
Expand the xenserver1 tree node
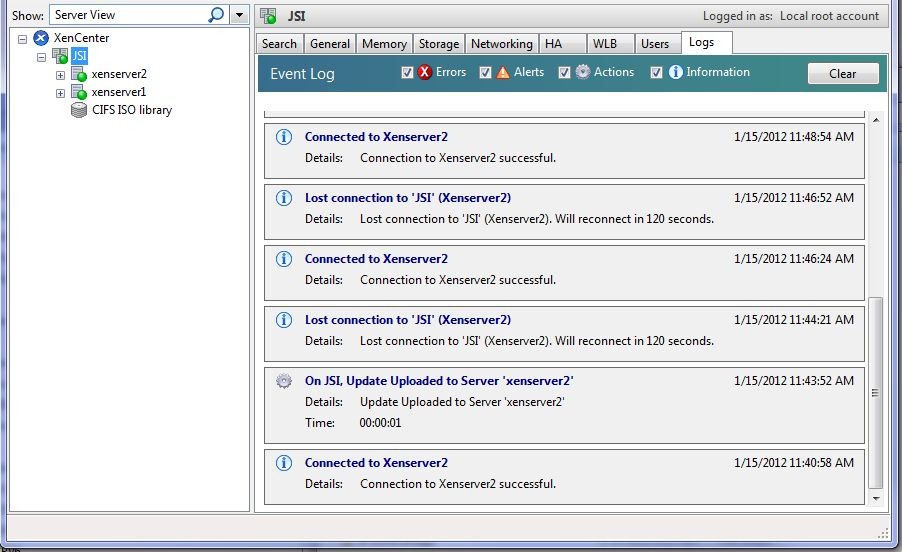60,93
